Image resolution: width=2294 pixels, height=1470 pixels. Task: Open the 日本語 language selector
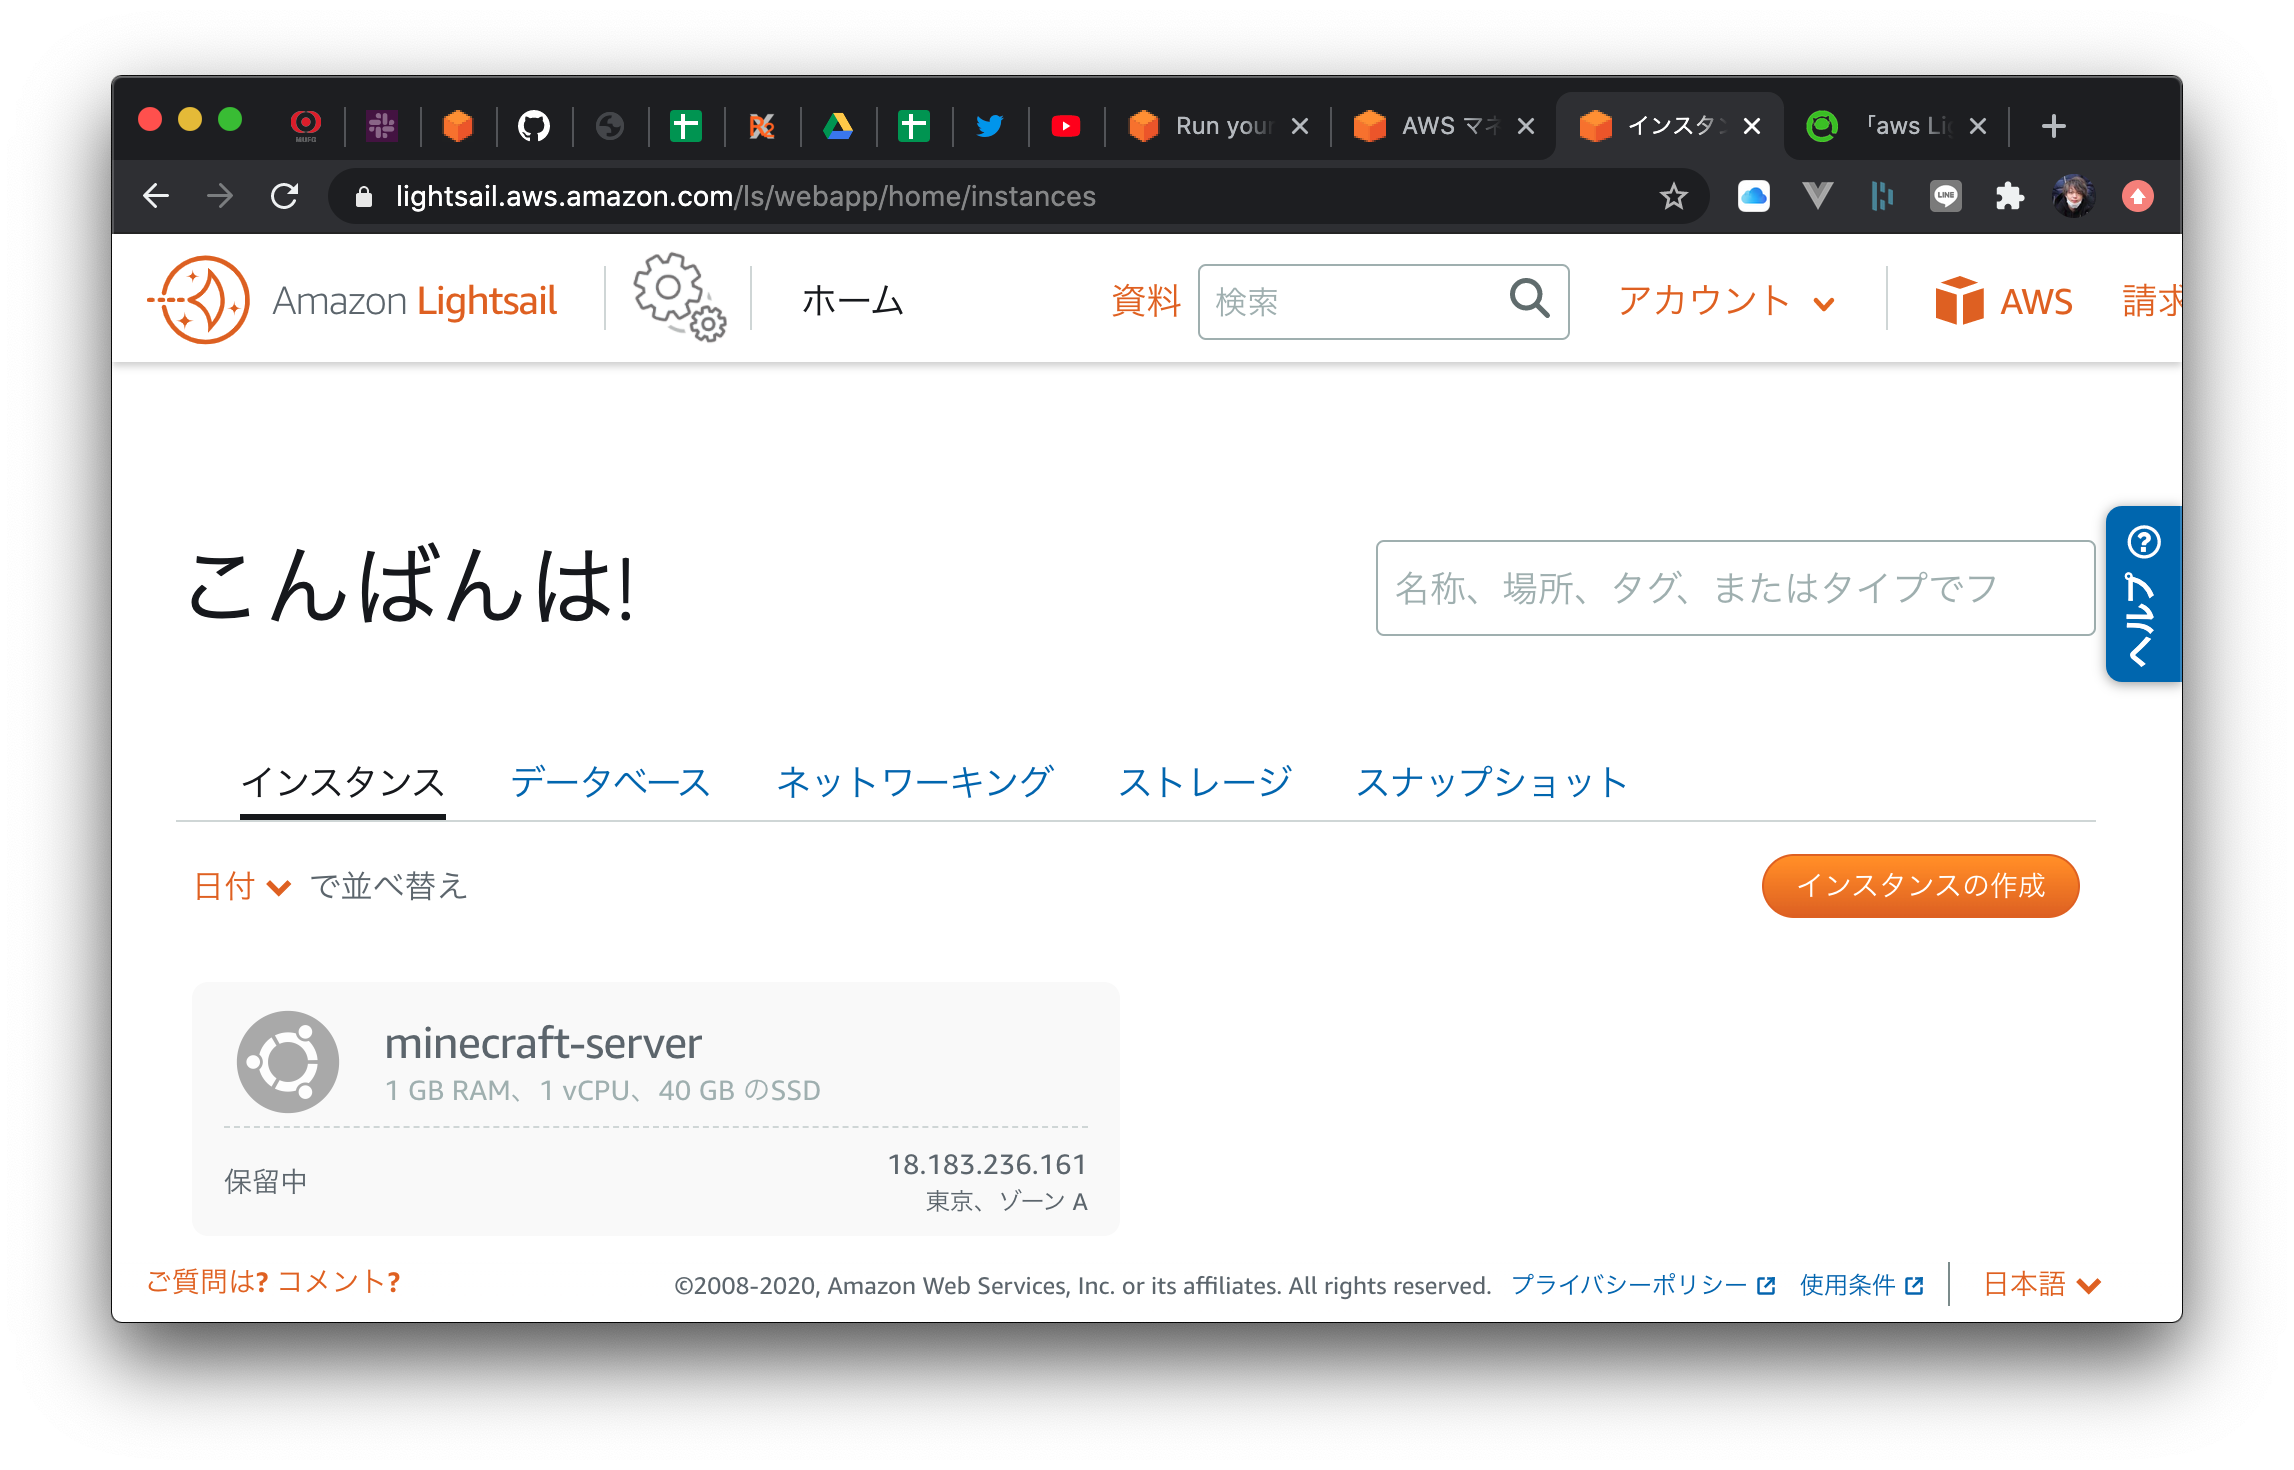2042,1284
